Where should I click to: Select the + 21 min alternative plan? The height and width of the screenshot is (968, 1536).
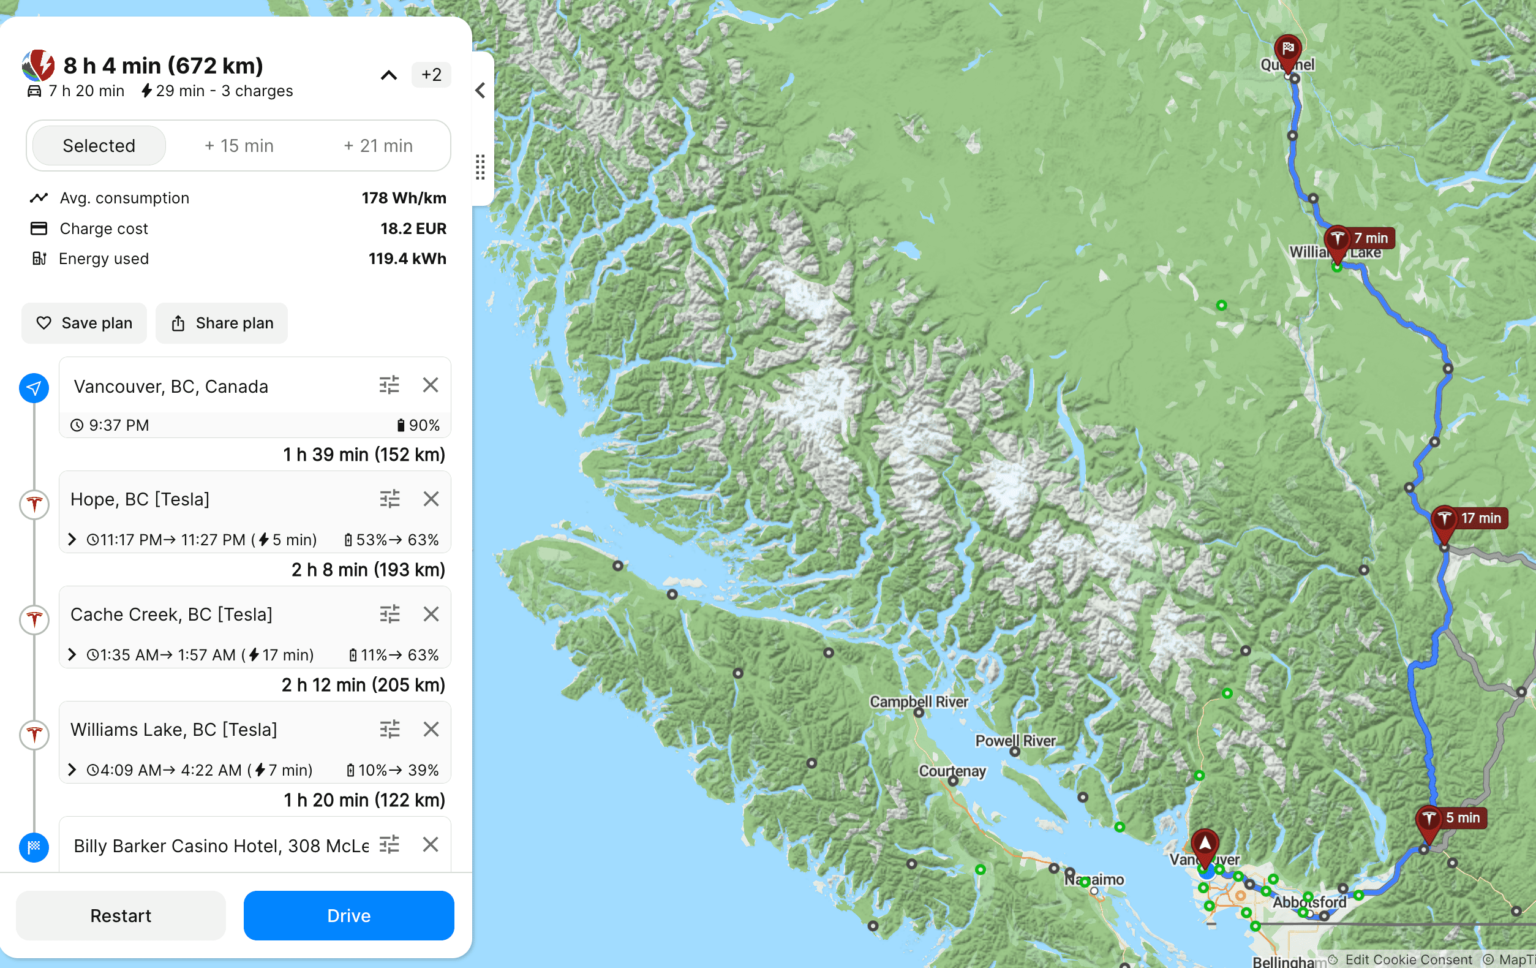coord(378,146)
